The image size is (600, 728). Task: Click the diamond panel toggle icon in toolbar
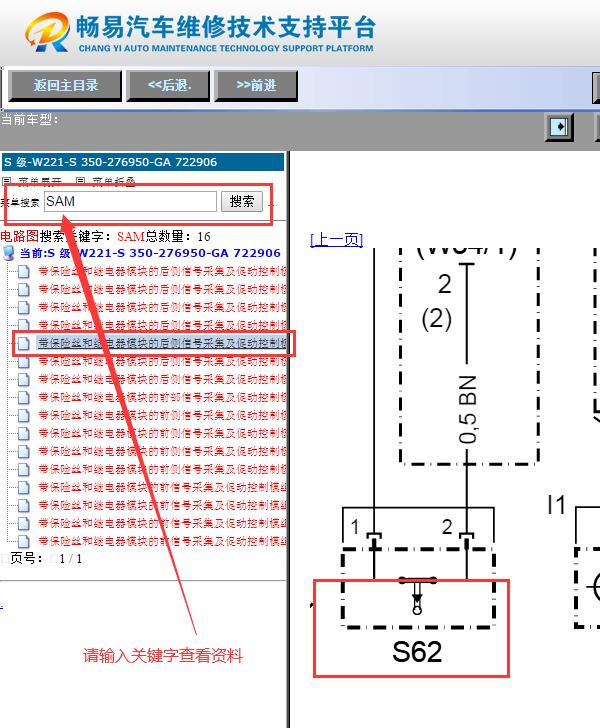(559, 127)
